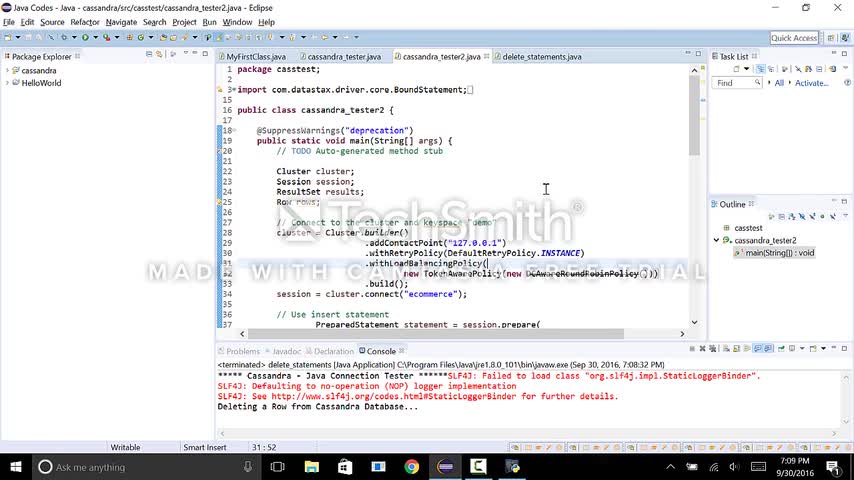Toggle Mark Occurrences highlighter icon
This screenshot has width=854, height=480.
(x=219, y=37)
